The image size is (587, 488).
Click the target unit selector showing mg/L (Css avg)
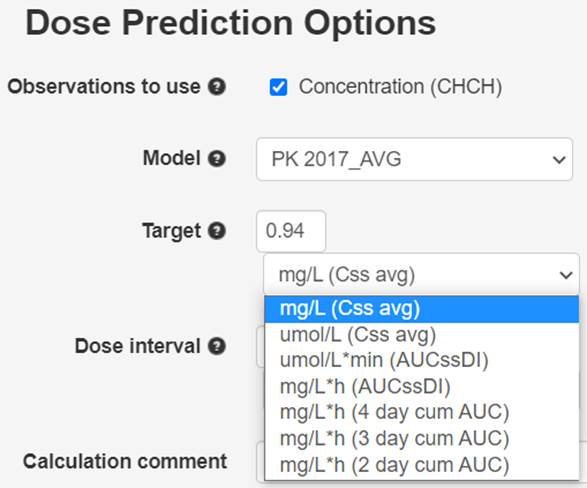click(422, 274)
